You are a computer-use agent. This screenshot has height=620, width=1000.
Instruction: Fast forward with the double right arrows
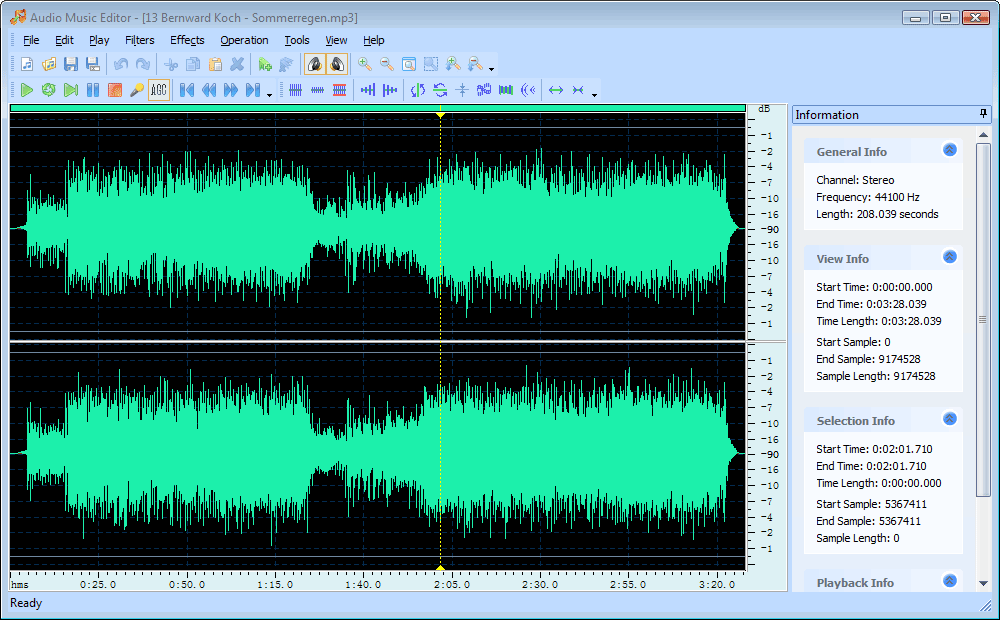tap(231, 90)
